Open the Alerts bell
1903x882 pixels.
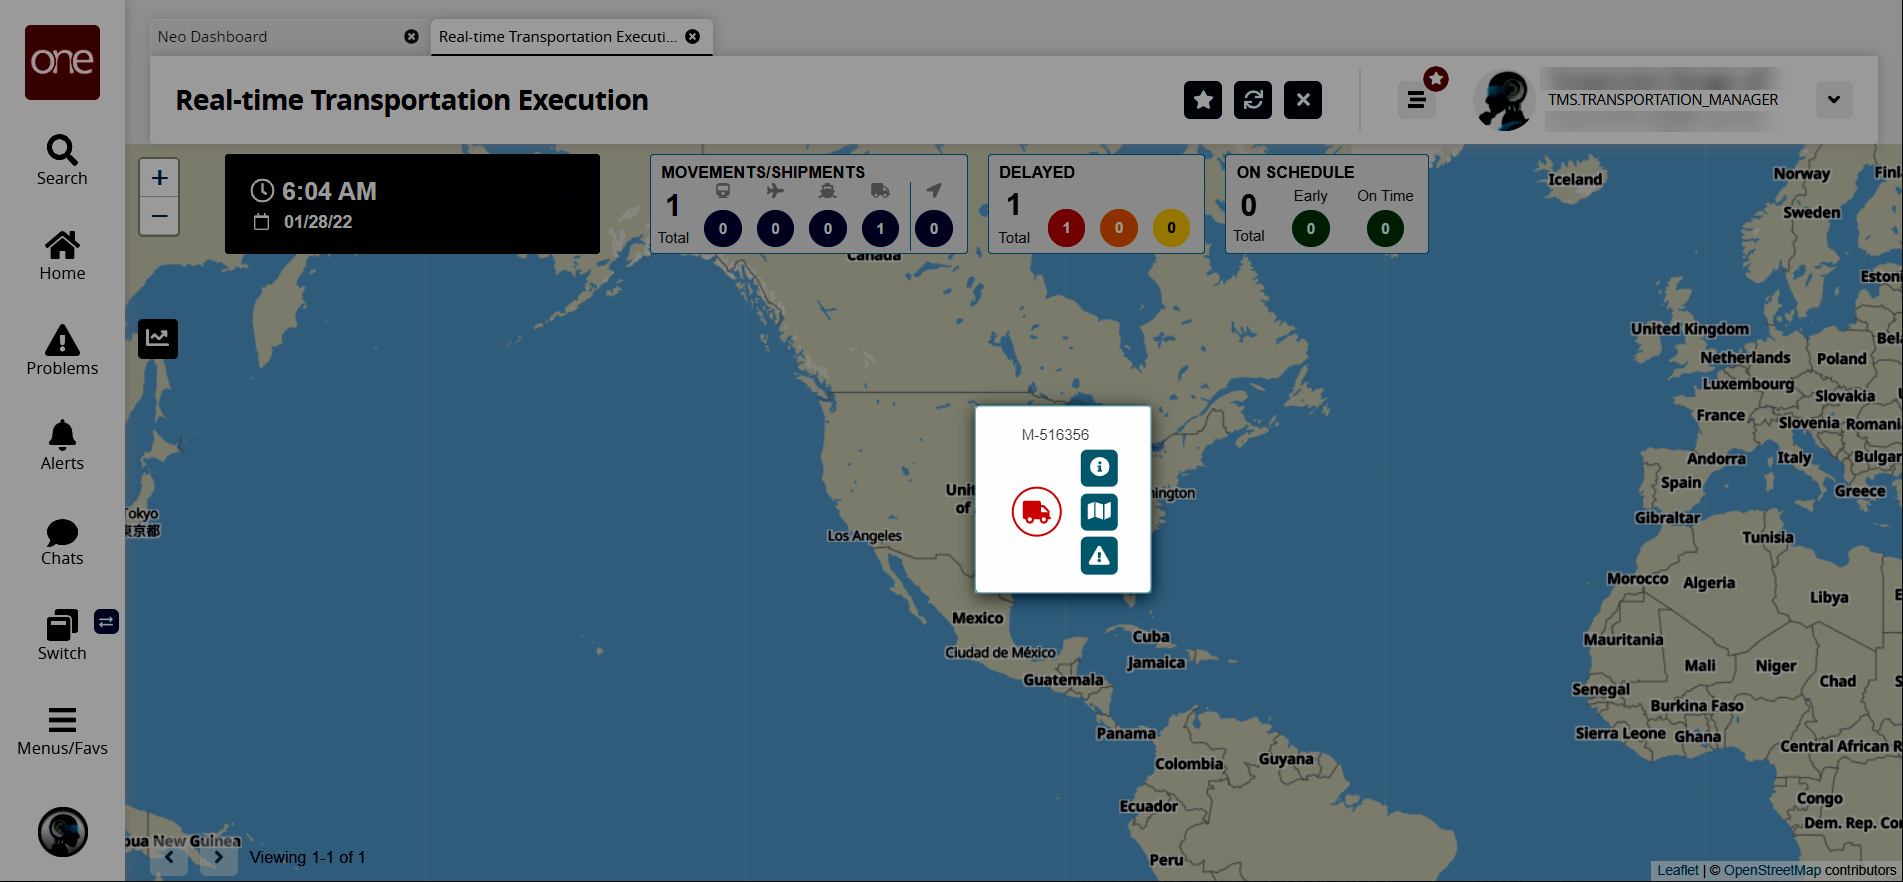tap(62, 445)
